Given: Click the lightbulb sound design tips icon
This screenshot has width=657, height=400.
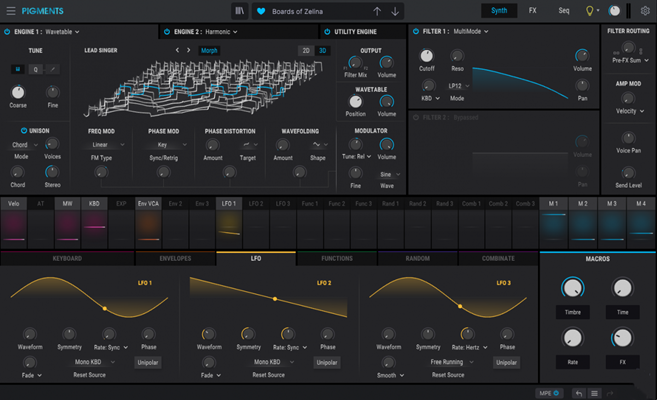Looking at the screenshot, I should [591, 11].
